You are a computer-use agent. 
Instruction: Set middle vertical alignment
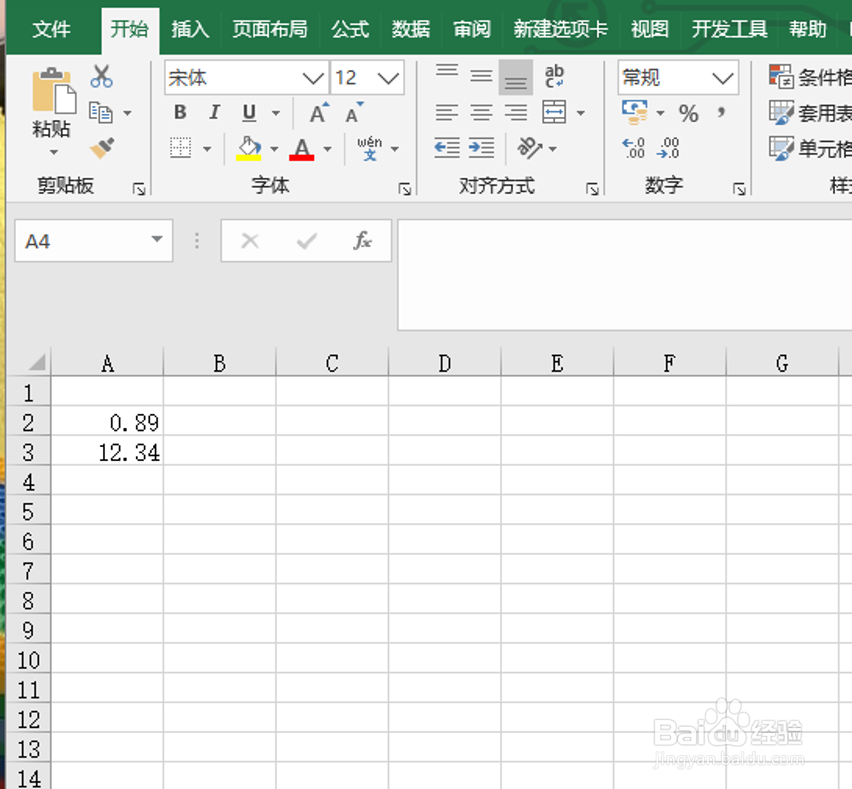tap(481, 76)
